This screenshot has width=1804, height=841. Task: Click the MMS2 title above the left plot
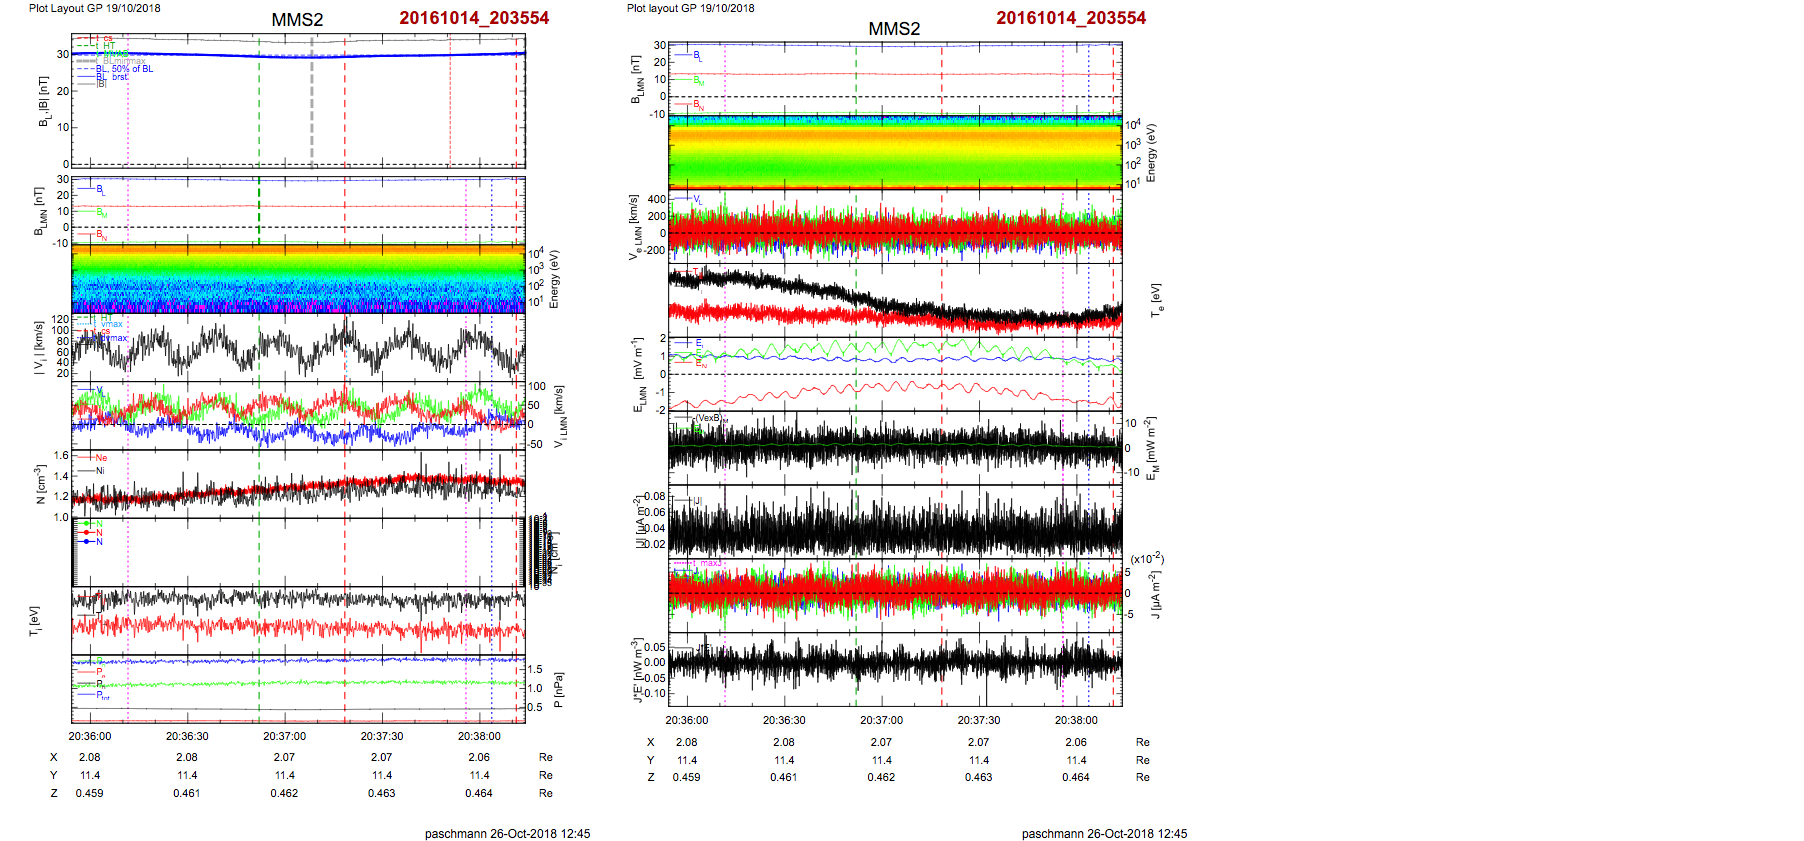click(297, 20)
